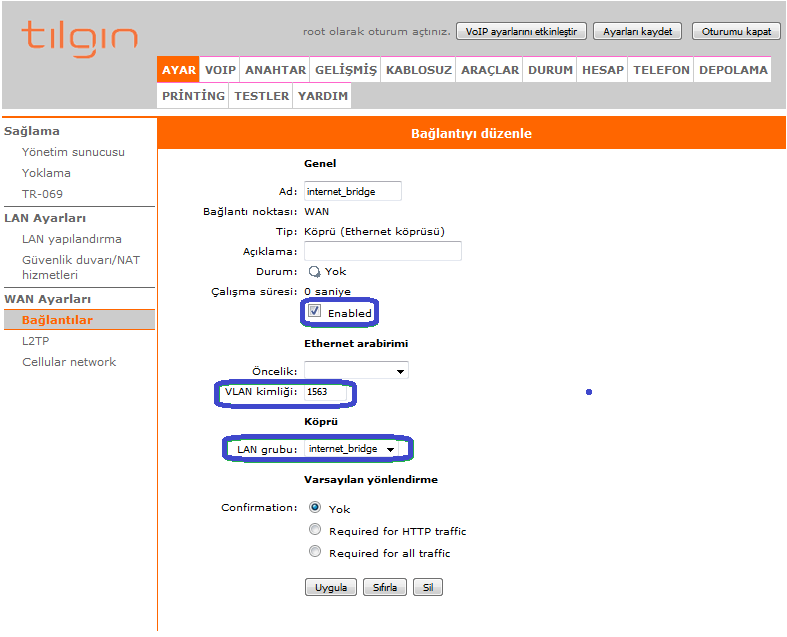This screenshot has width=787, height=637.
Task: Click the Sil delete button
Action: (428, 587)
